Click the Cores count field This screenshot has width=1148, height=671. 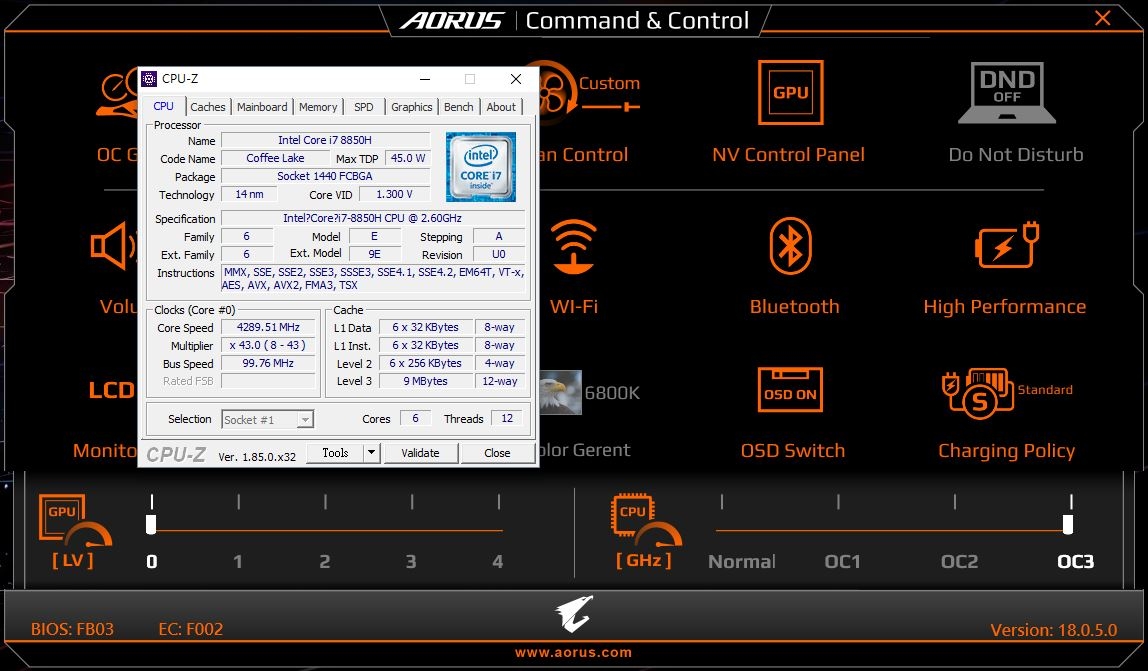coord(415,418)
